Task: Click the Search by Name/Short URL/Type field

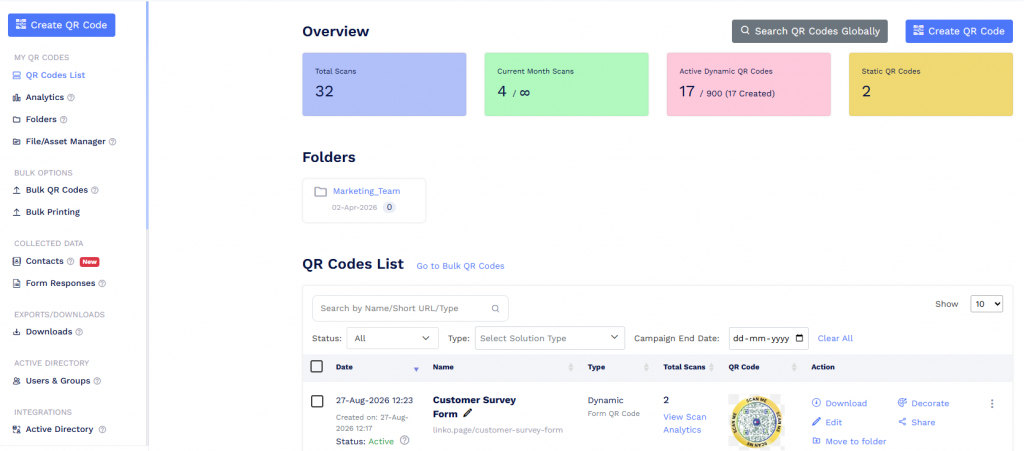Action: pos(410,309)
